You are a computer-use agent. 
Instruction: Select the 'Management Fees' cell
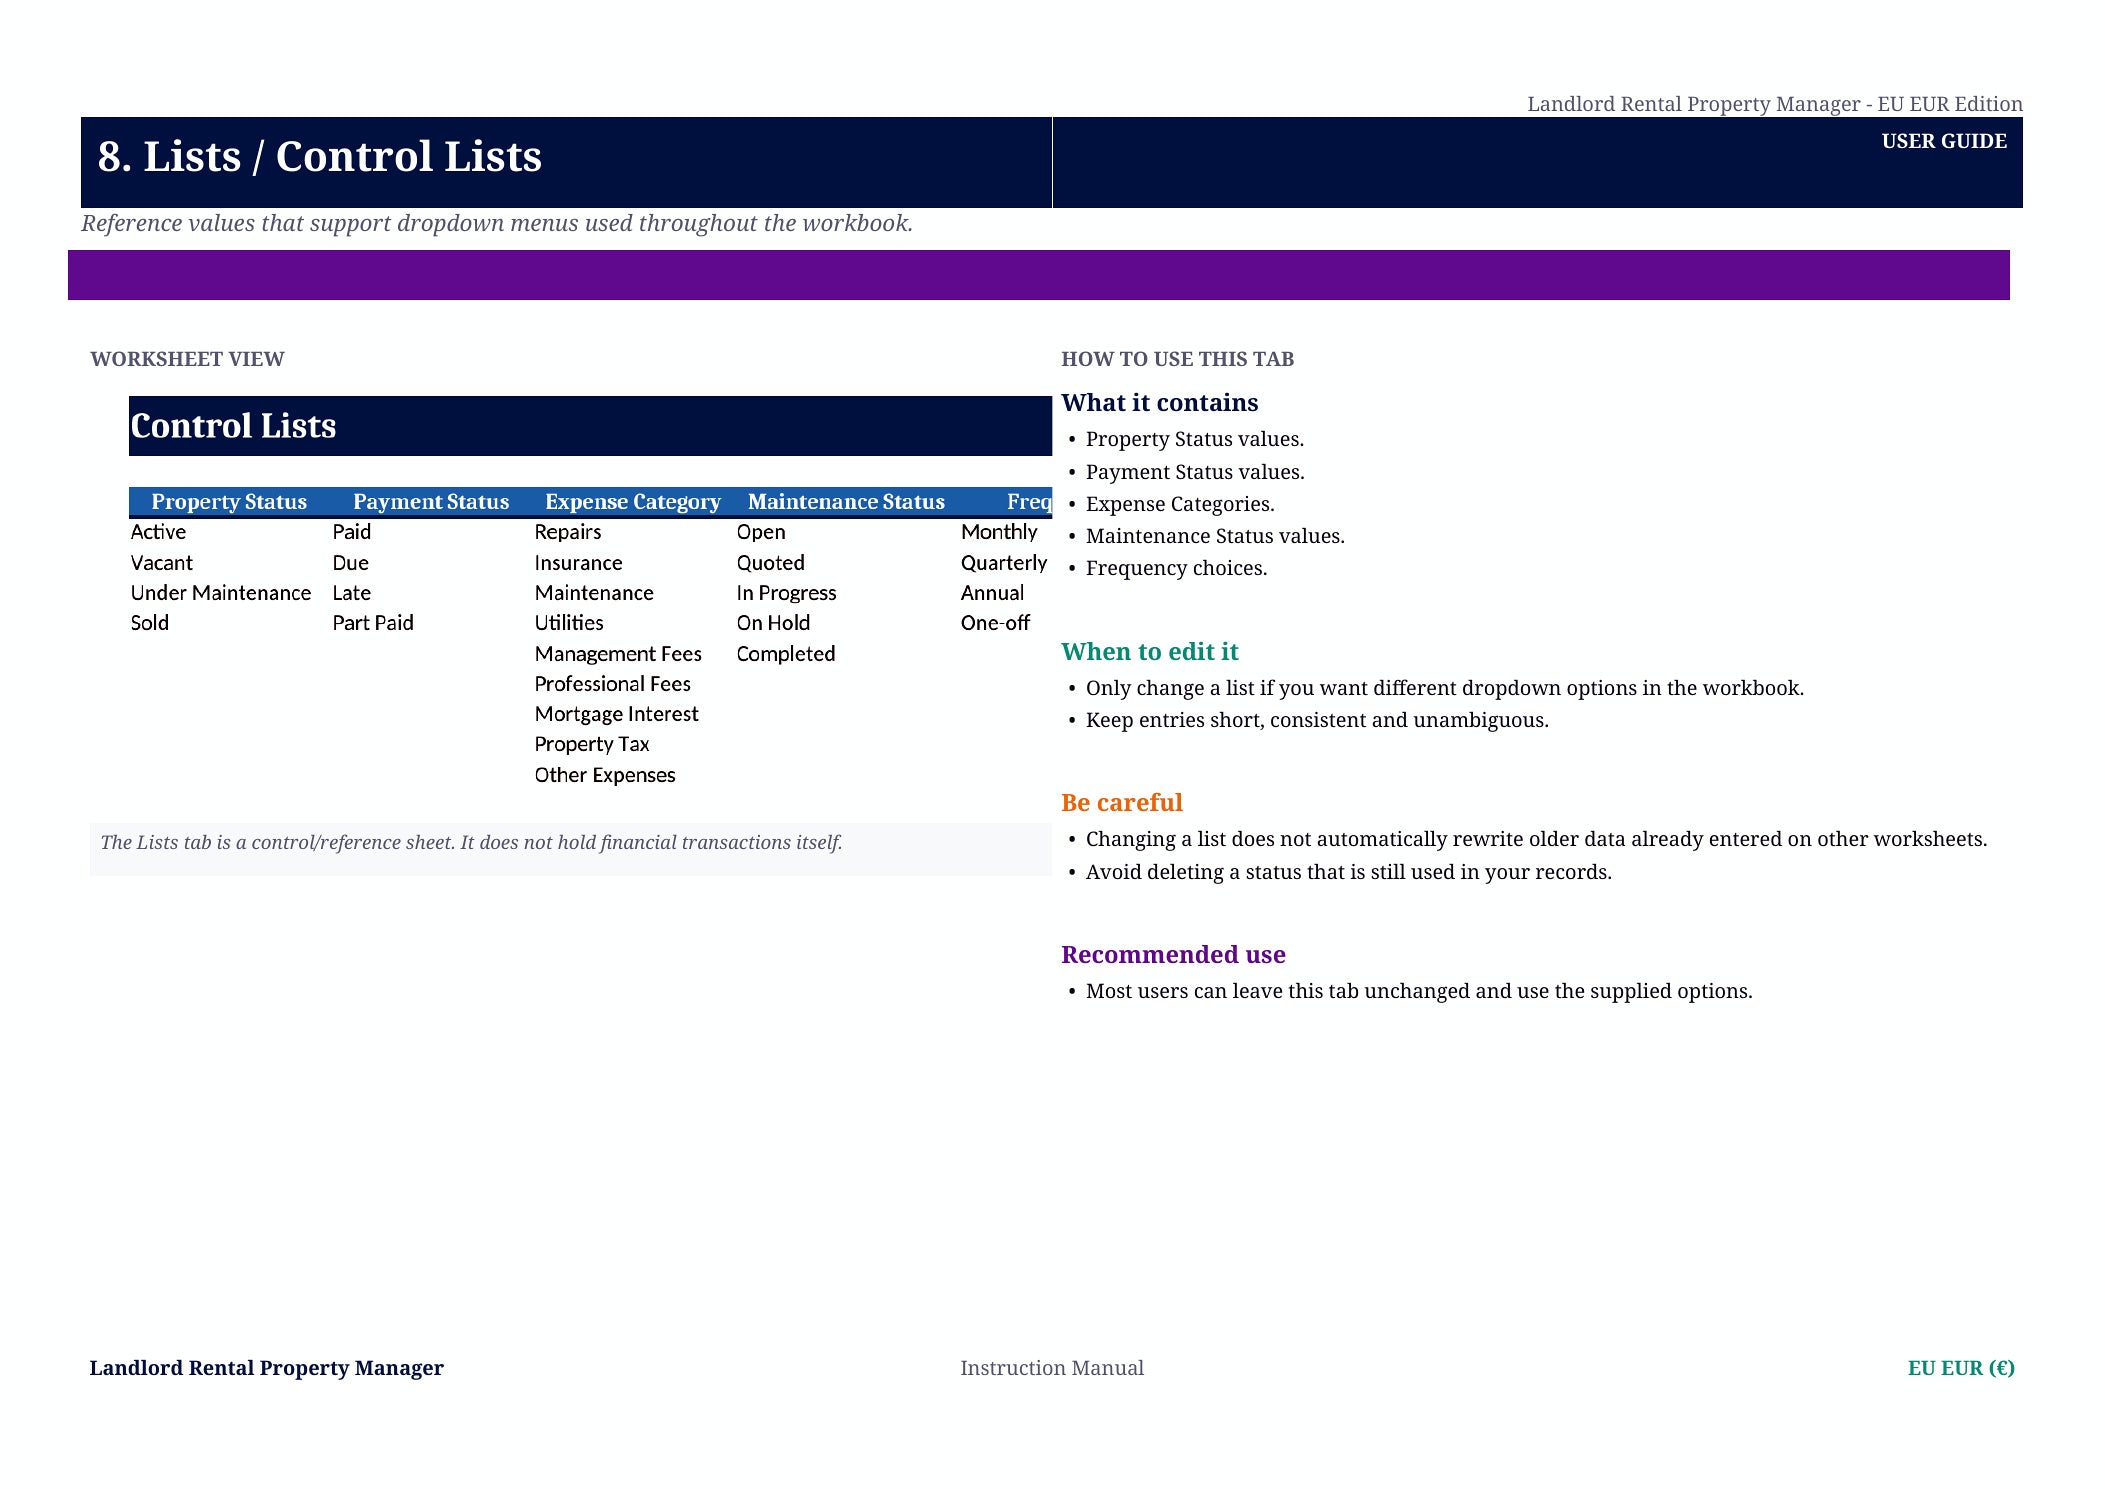point(617,654)
